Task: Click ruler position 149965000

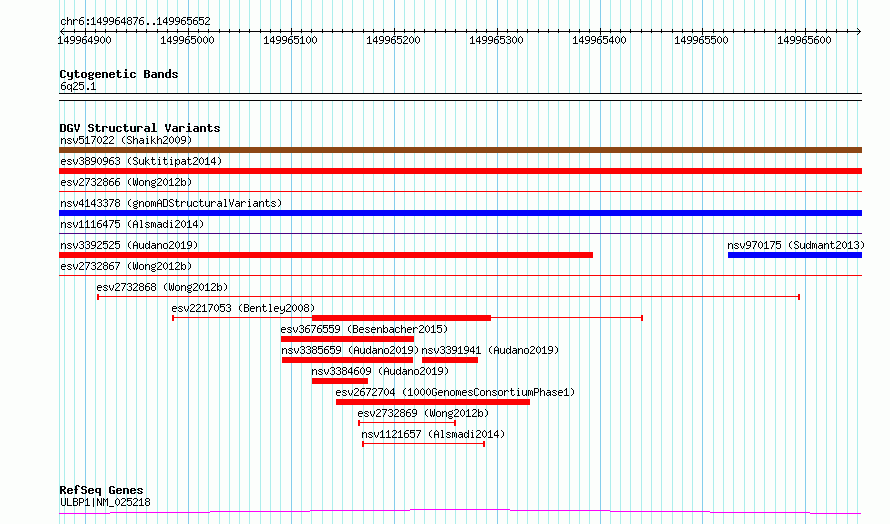Action: (187, 40)
